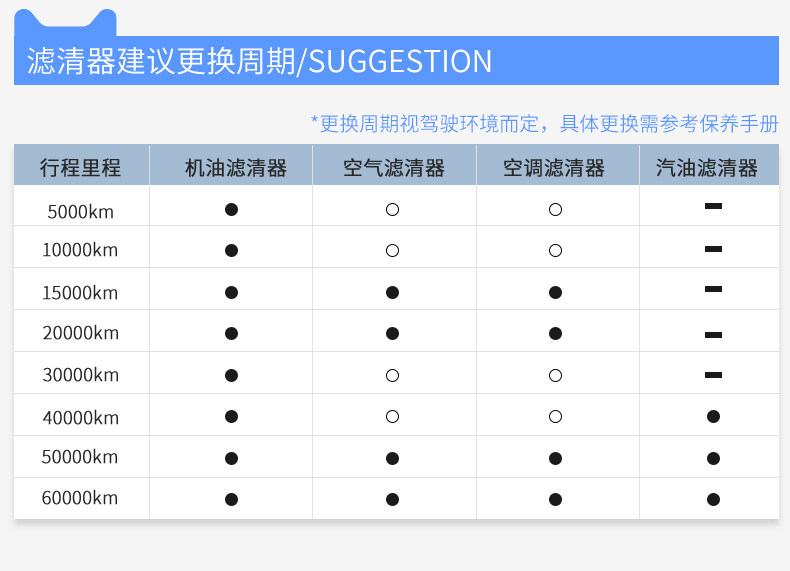This screenshot has height=571, width=790.
Task: Click the filled dot for 空气滤清器 at 60000km
Action: click(x=392, y=499)
